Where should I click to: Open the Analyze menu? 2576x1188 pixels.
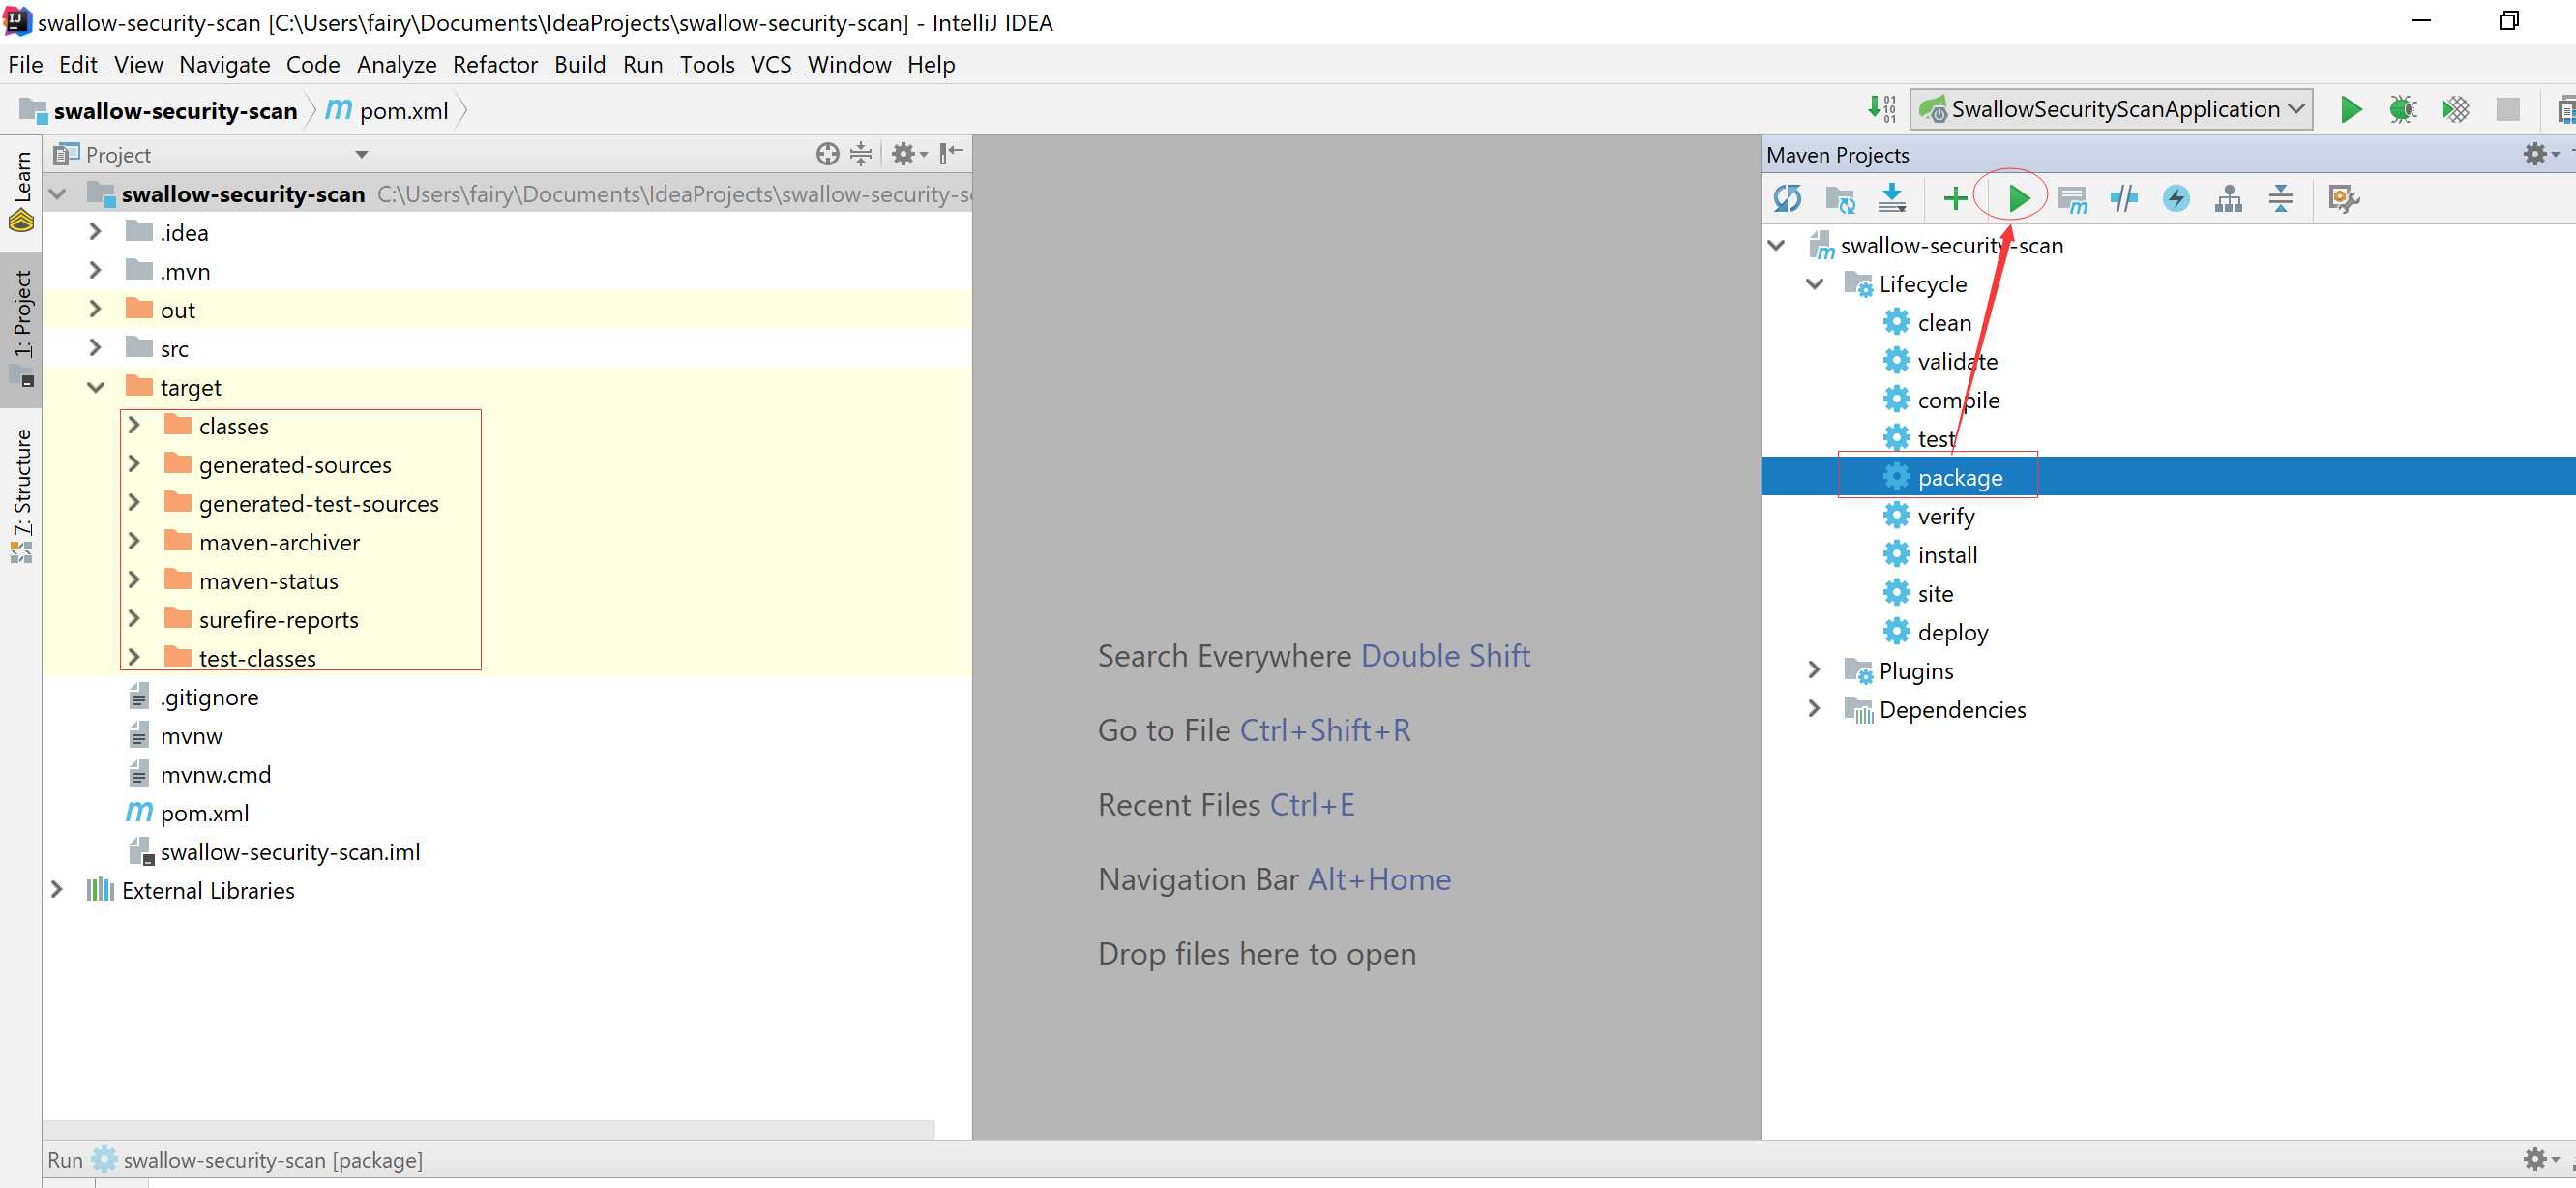(396, 65)
